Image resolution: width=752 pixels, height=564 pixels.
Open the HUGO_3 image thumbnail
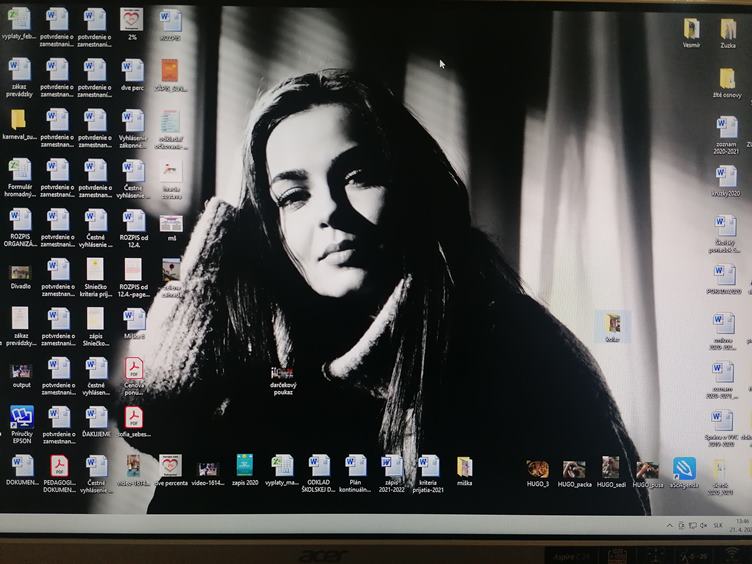538,469
